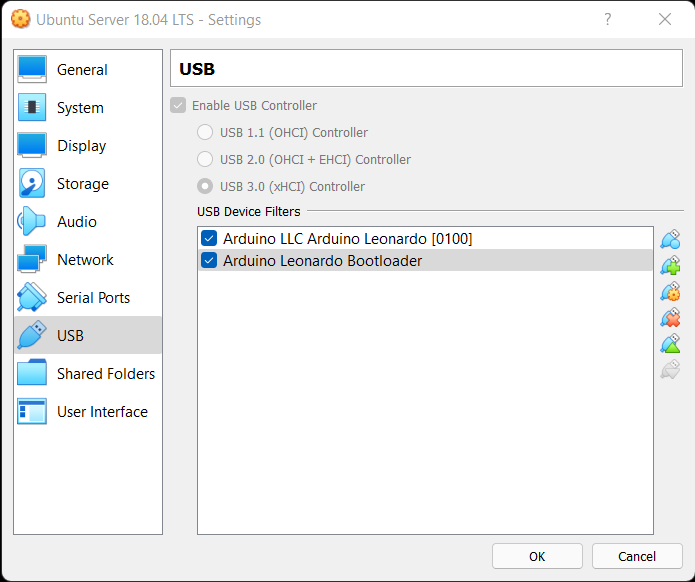695x582 pixels.
Task: Select USB 2.0 (OHCI + EHCI) Controller radio
Action: click(205, 159)
